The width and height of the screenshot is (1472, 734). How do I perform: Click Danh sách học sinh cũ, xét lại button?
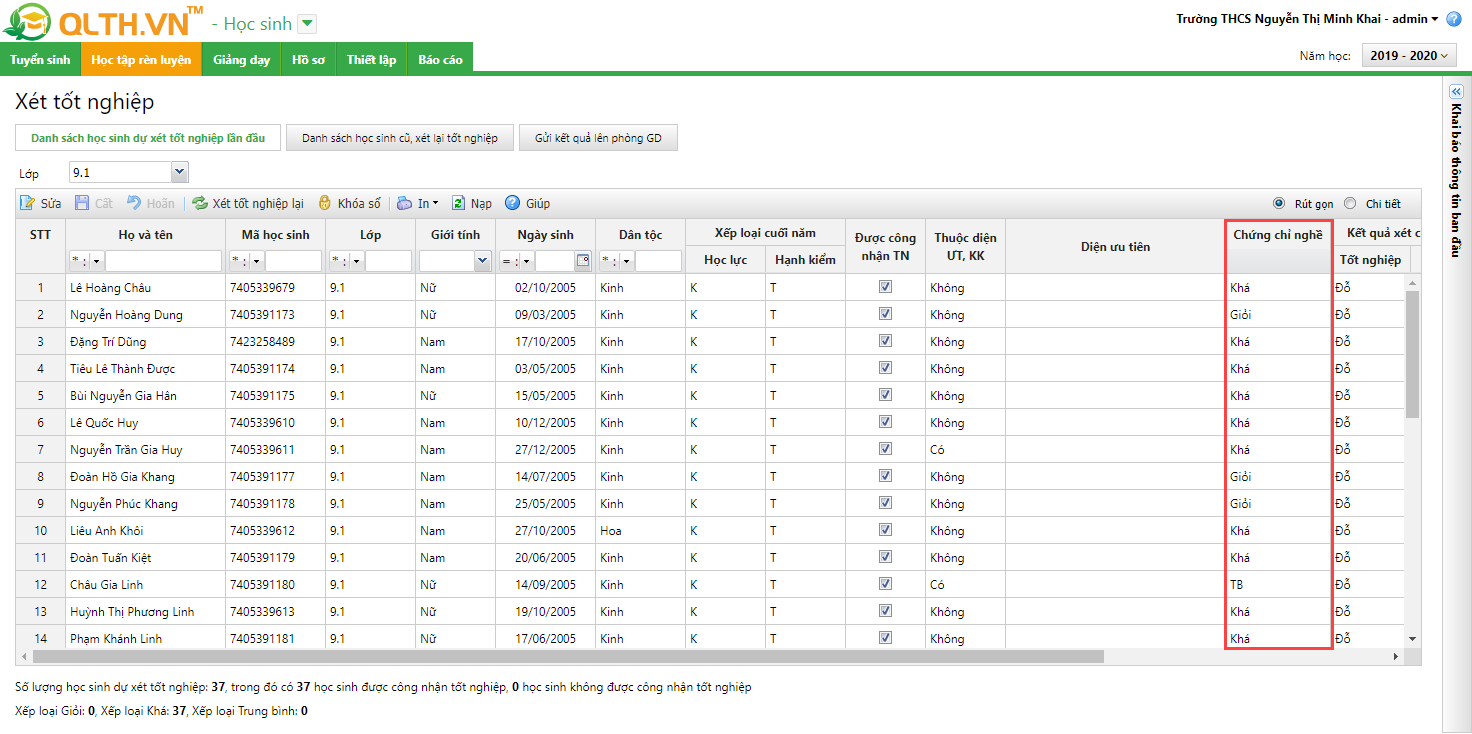pyautogui.click(x=399, y=138)
